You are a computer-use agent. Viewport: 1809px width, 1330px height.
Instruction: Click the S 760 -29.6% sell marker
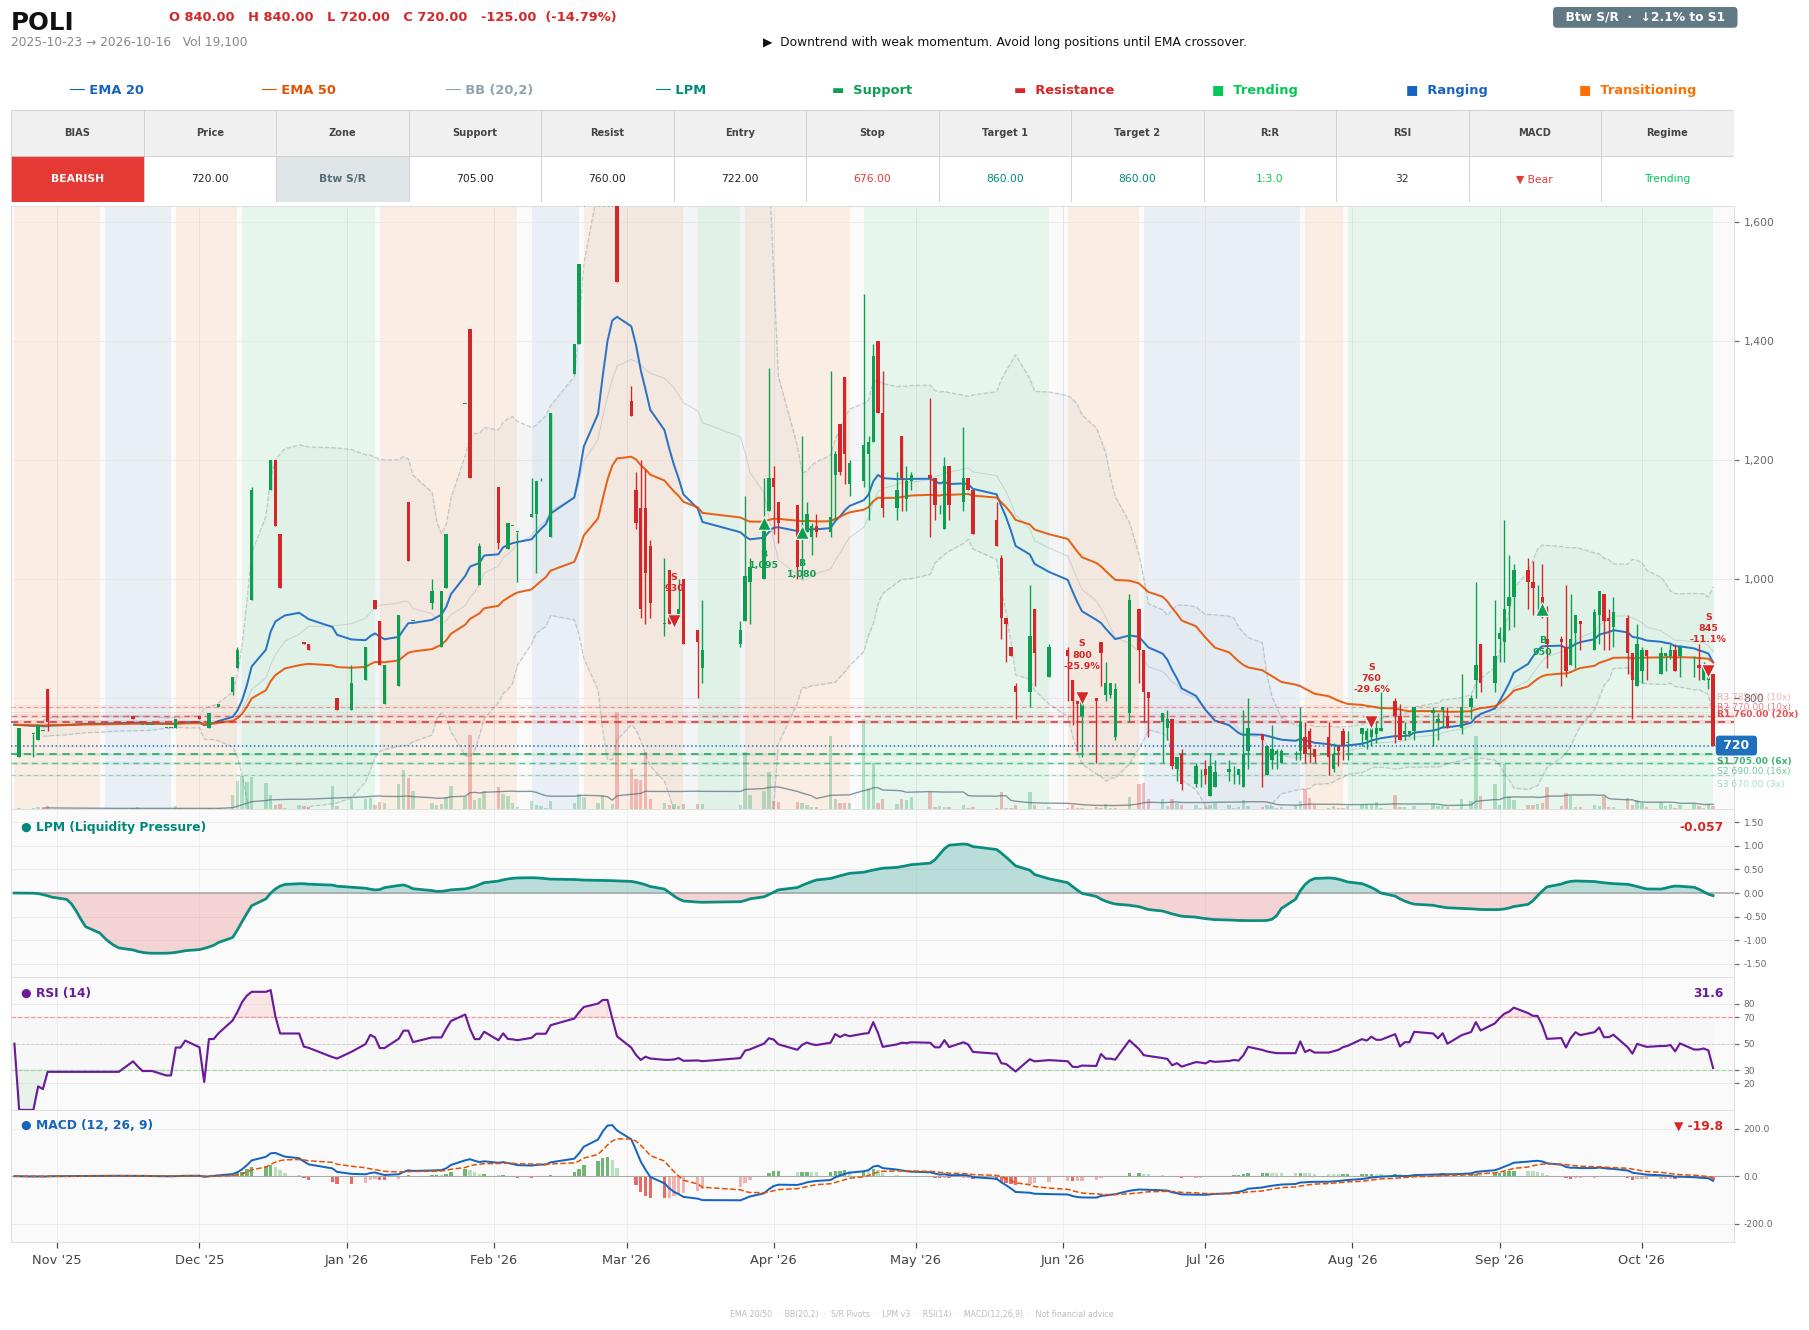coord(1371,678)
